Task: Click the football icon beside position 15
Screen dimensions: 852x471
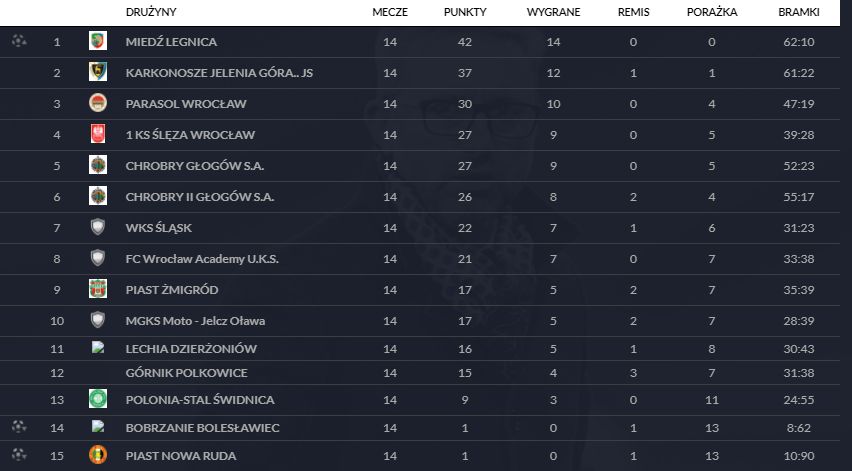Action: coord(19,454)
